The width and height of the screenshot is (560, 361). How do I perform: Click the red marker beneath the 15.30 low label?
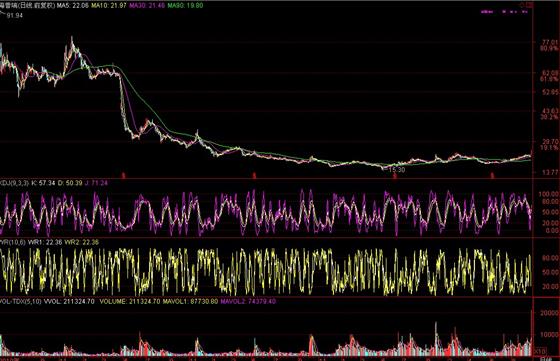tap(395, 176)
